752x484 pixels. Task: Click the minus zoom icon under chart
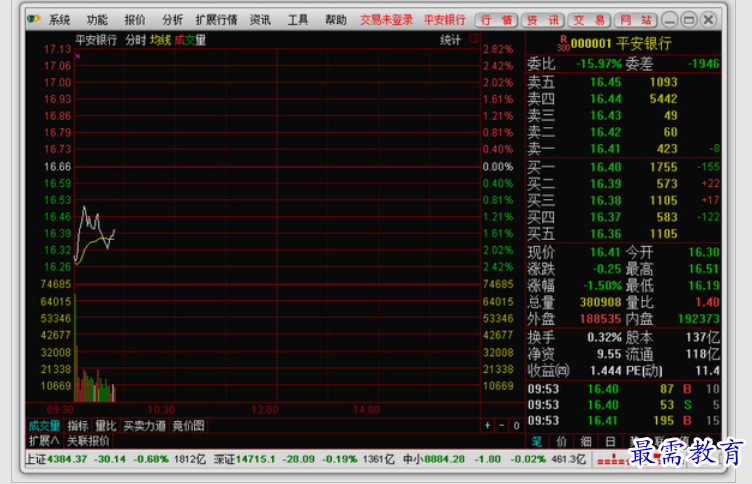[x=502, y=425]
